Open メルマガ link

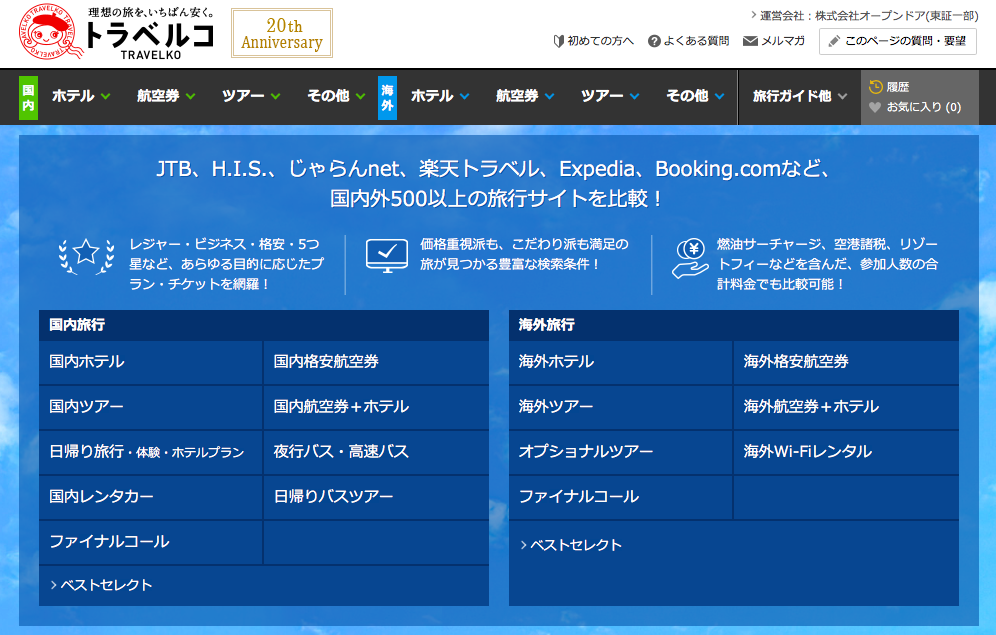point(783,41)
